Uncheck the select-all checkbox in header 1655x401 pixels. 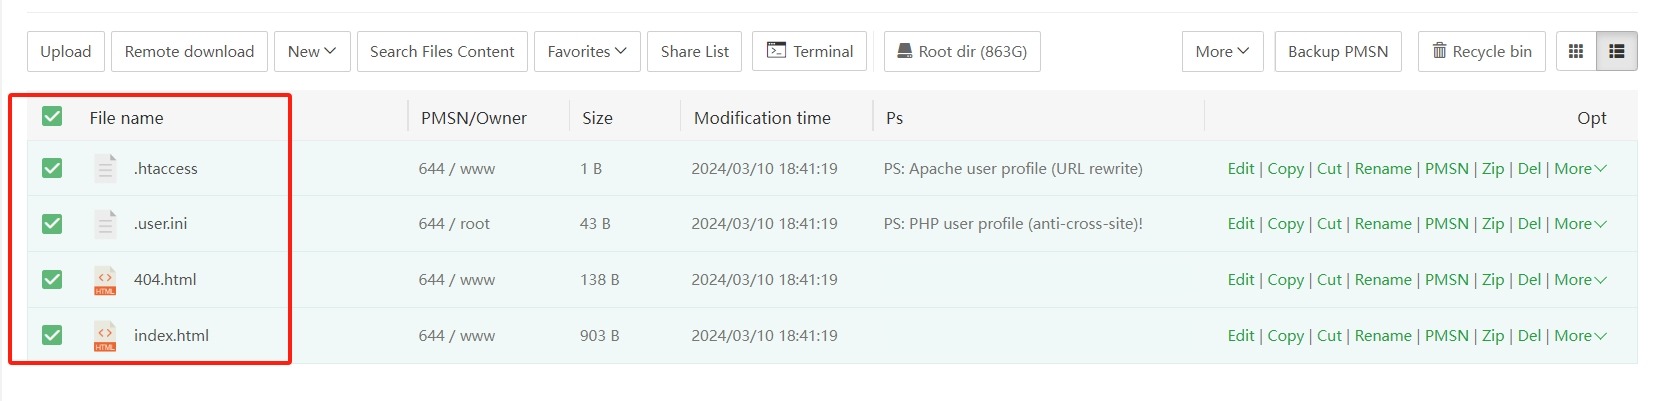[52, 117]
